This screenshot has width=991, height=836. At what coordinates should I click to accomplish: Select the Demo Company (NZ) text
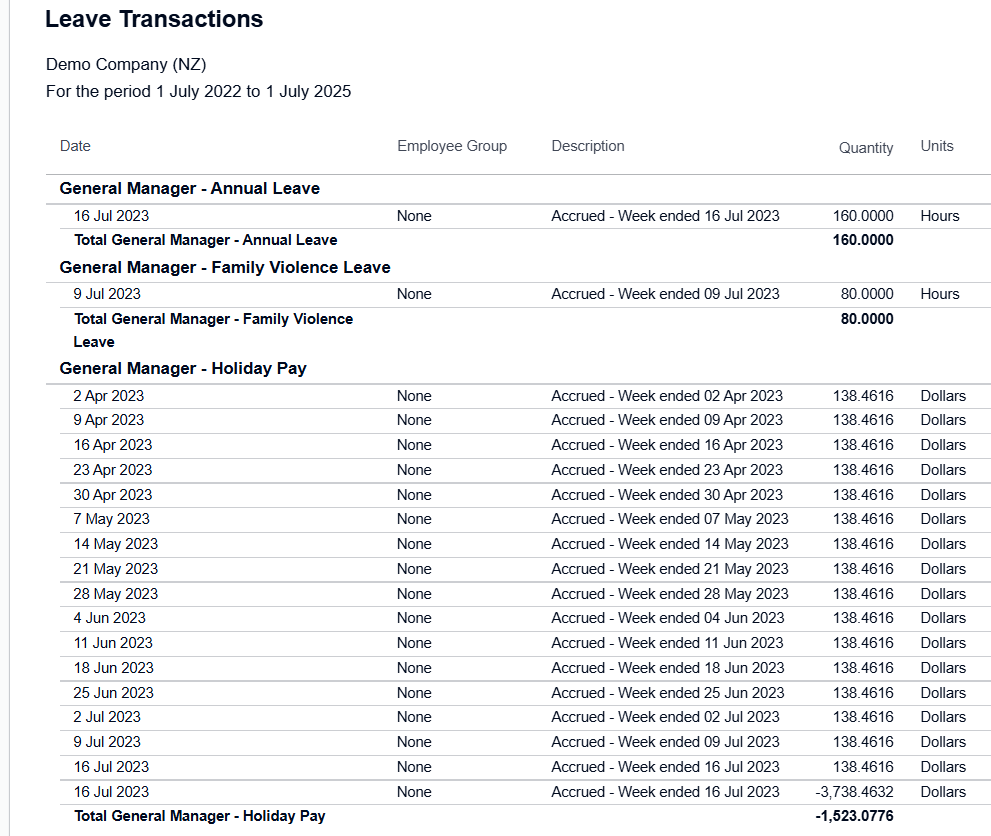coord(126,64)
